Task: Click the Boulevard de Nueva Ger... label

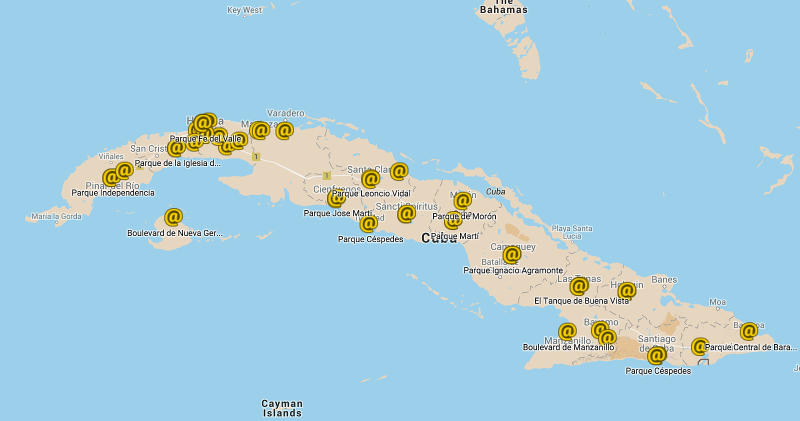Action: coord(174,233)
